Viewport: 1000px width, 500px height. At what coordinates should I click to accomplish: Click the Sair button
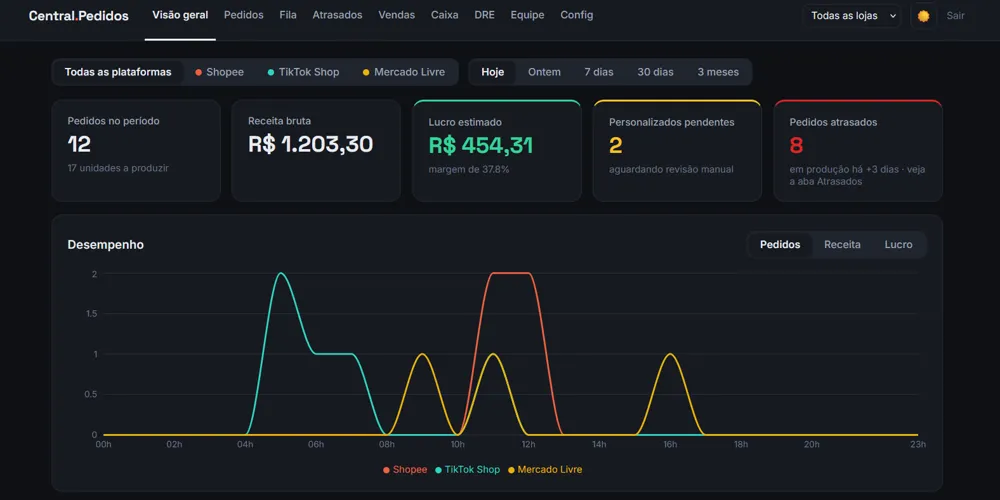click(x=955, y=16)
